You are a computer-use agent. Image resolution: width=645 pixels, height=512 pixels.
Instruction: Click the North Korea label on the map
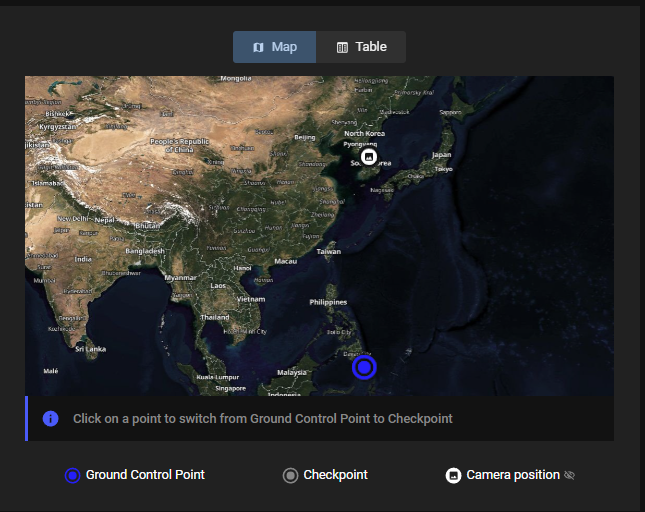(x=364, y=133)
